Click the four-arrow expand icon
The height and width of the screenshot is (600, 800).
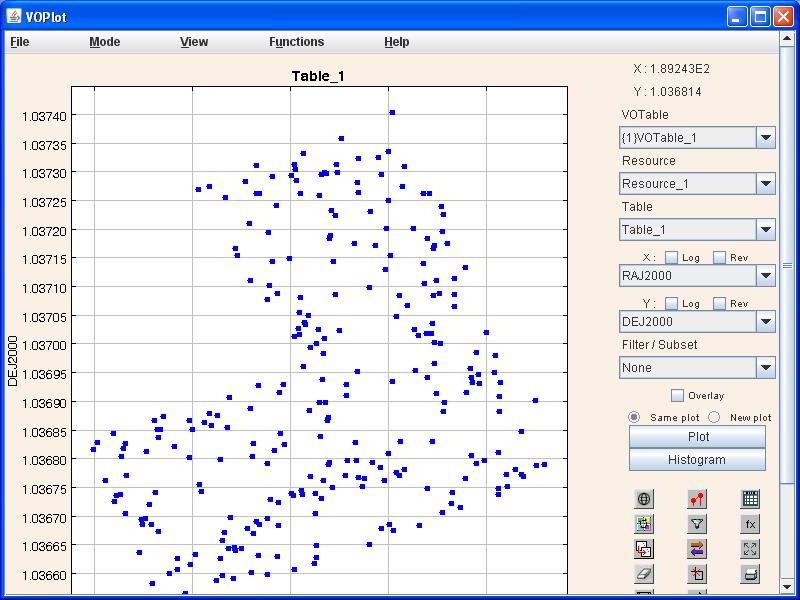[750, 549]
